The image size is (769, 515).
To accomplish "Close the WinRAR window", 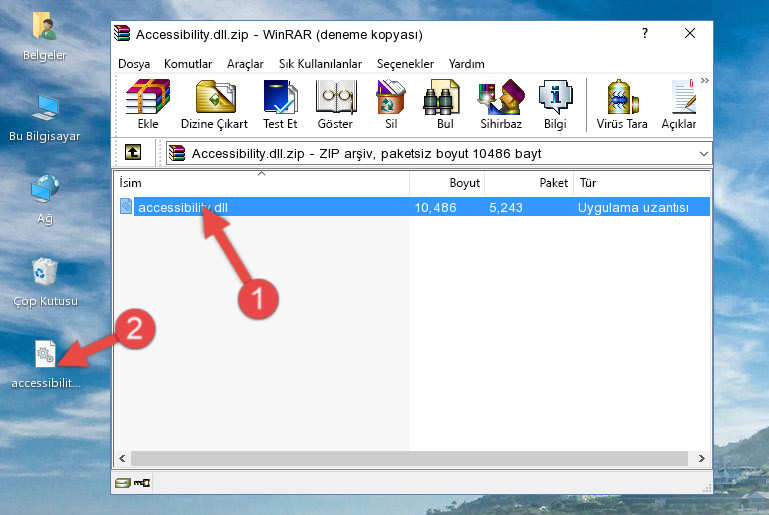I will click(x=690, y=33).
